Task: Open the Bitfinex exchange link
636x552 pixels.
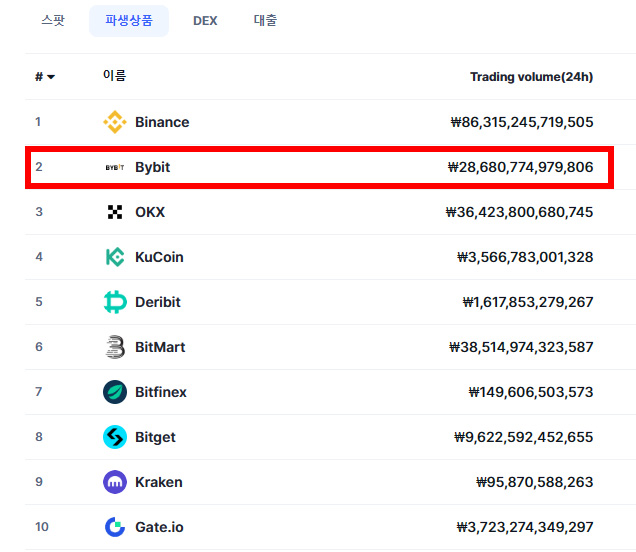Action: click(161, 392)
